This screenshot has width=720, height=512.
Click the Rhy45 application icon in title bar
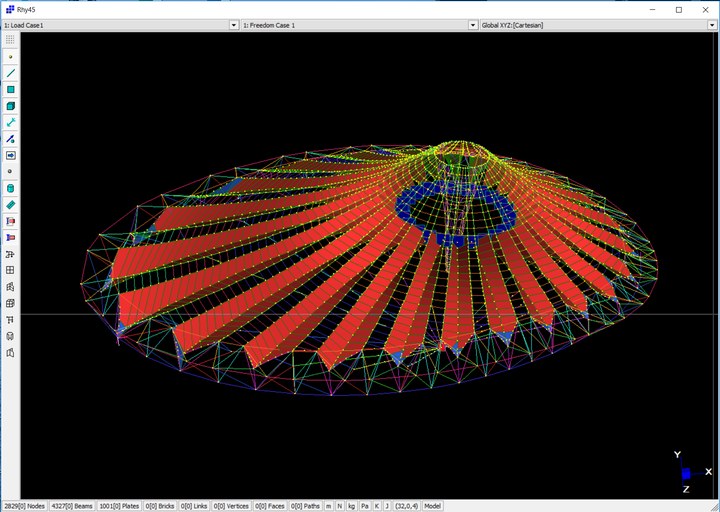click(x=8, y=9)
